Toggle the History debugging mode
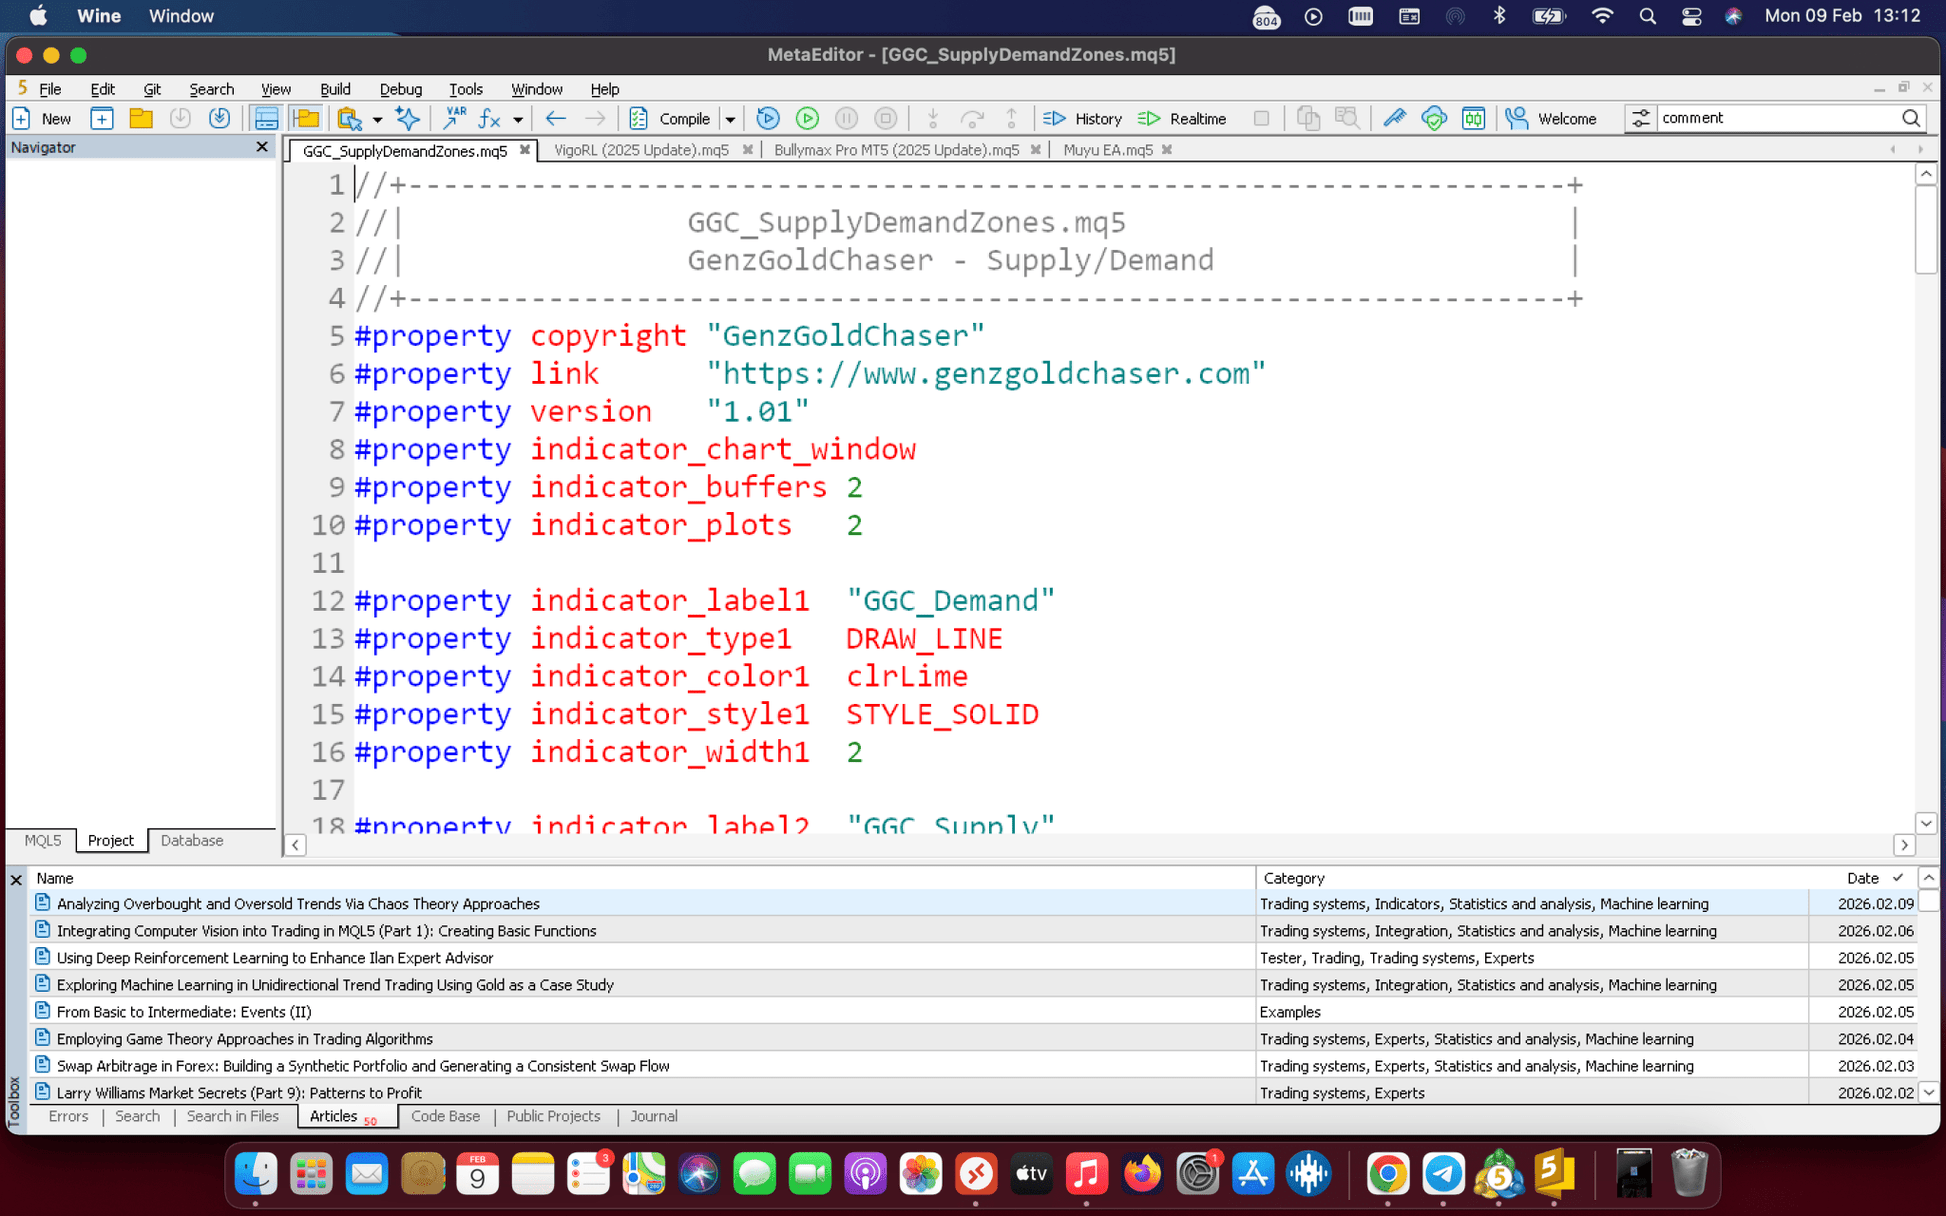Viewport: 1946px width, 1216px height. tap(1082, 118)
